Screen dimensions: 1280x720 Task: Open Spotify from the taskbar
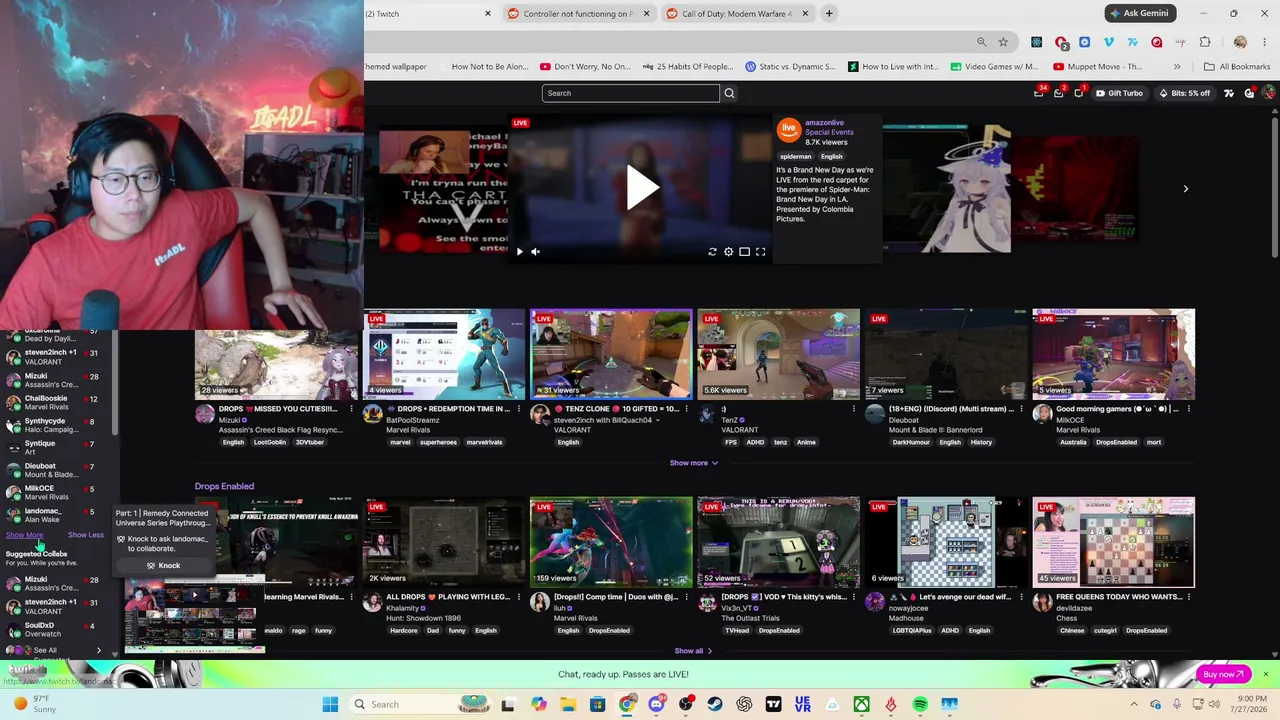point(920,704)
